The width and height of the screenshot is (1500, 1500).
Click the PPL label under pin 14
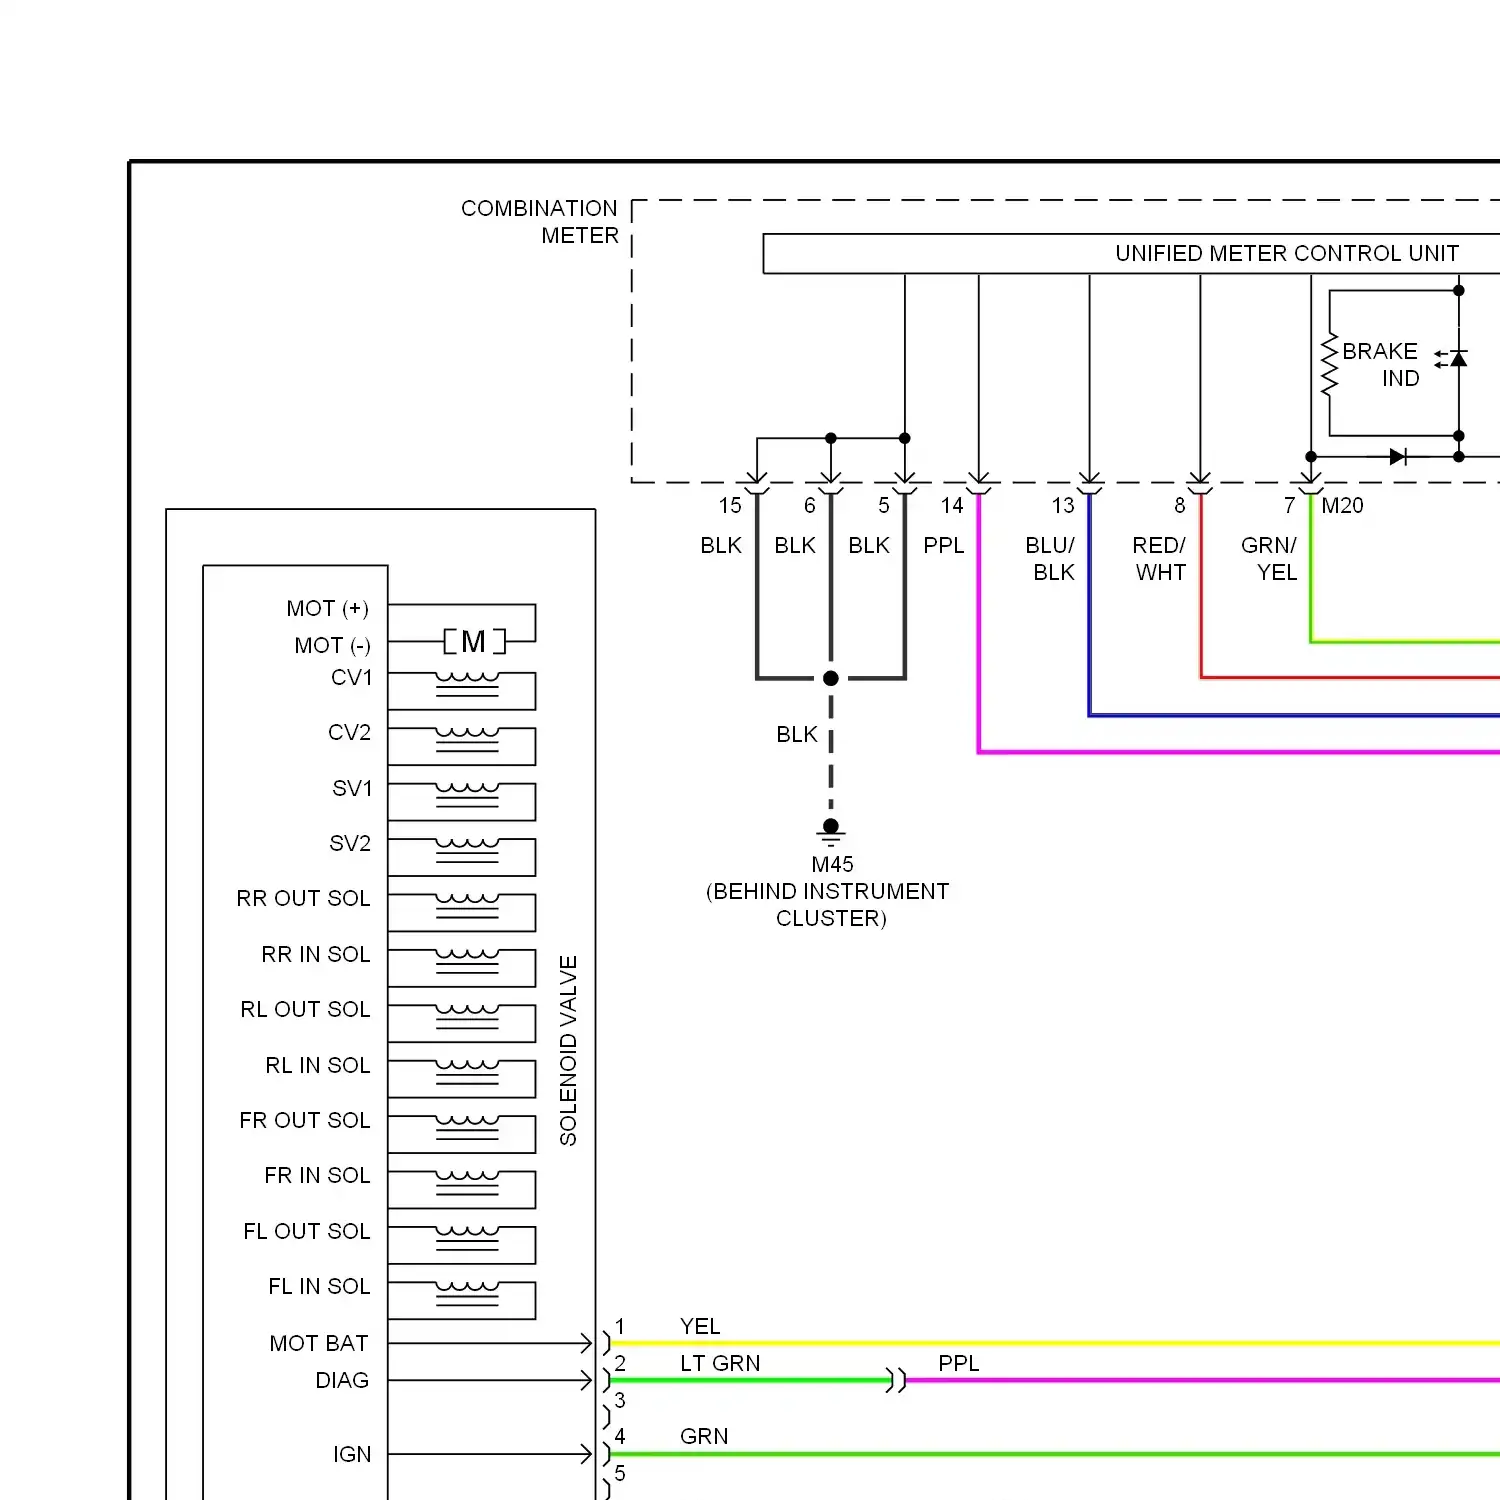coord(944,545)
